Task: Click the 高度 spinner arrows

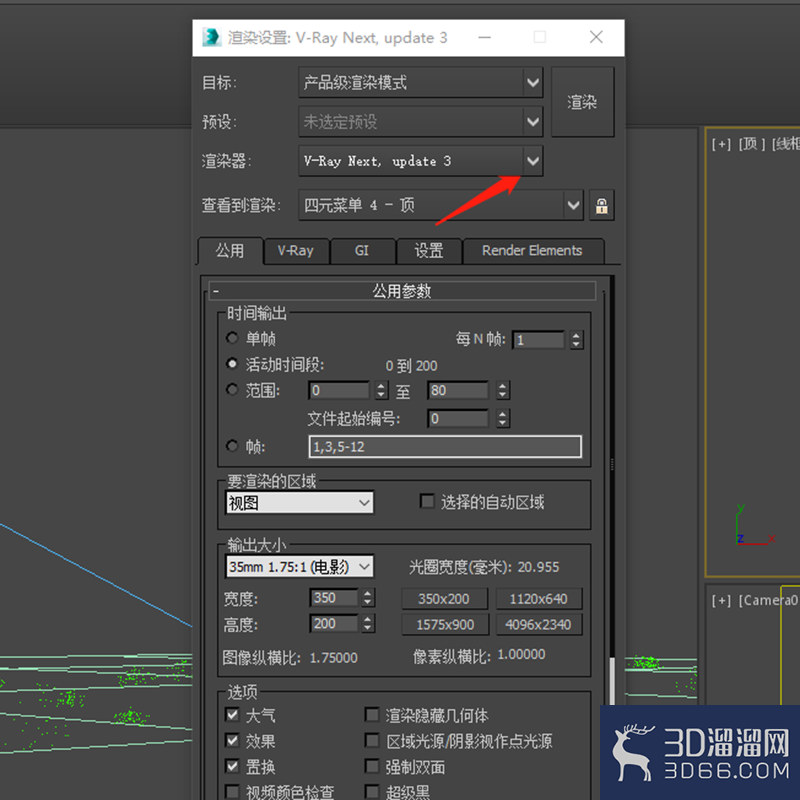Action: click(x=368, y=624)
